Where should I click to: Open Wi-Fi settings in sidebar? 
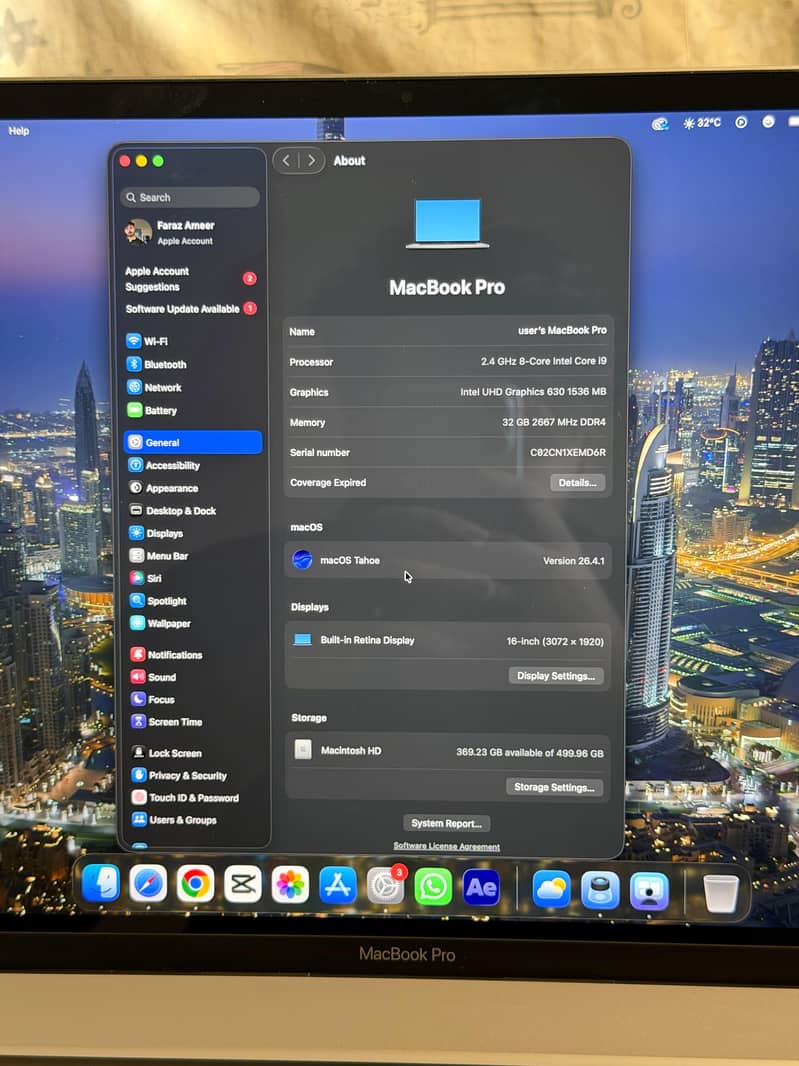click(x=147, y=341)
